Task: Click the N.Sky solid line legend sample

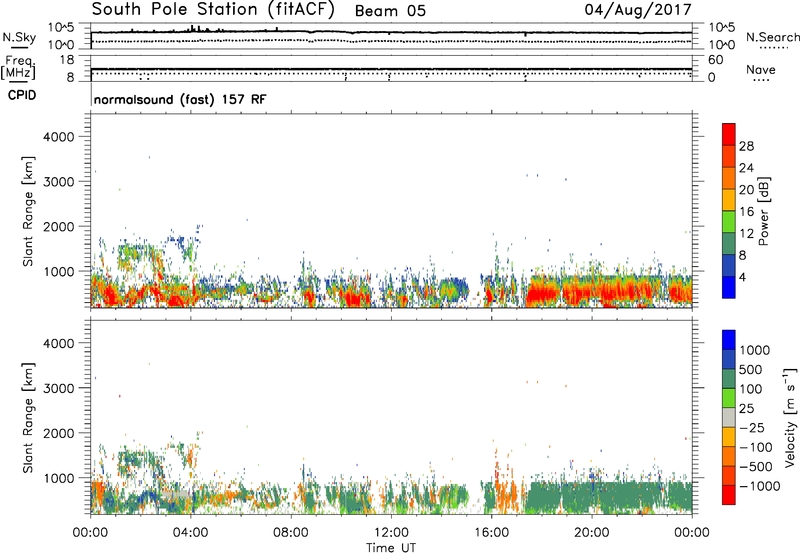Action: [19, 47]
